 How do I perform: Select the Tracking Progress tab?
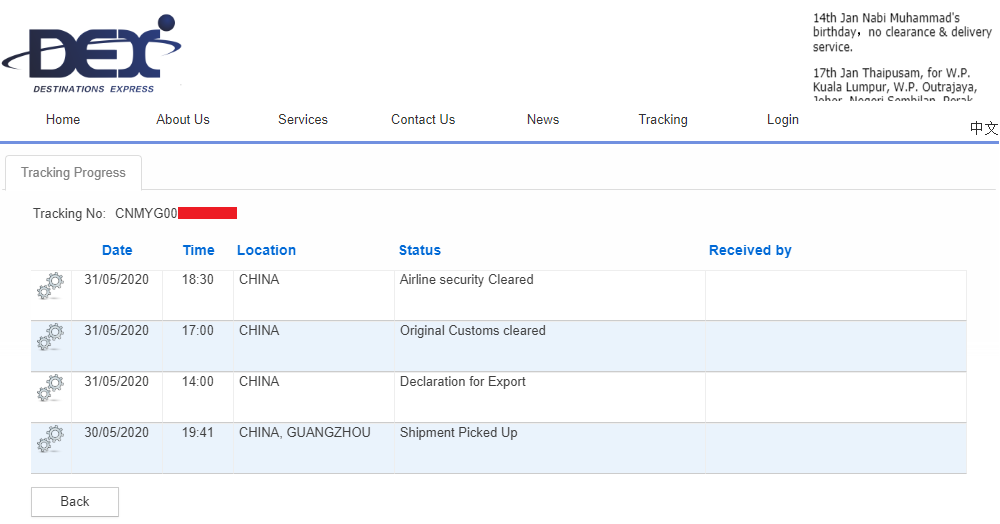click(x=73, y=172)
